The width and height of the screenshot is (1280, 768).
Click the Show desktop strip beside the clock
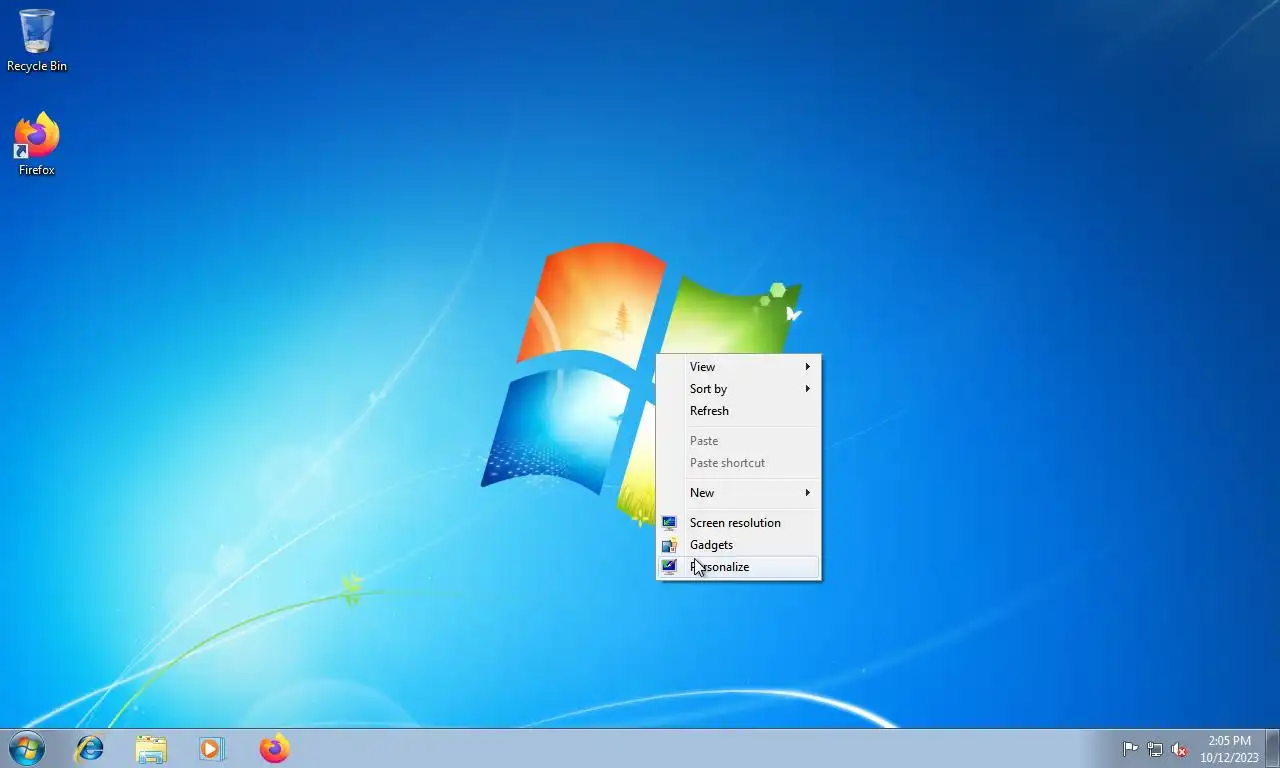[x=1272, y=749]
